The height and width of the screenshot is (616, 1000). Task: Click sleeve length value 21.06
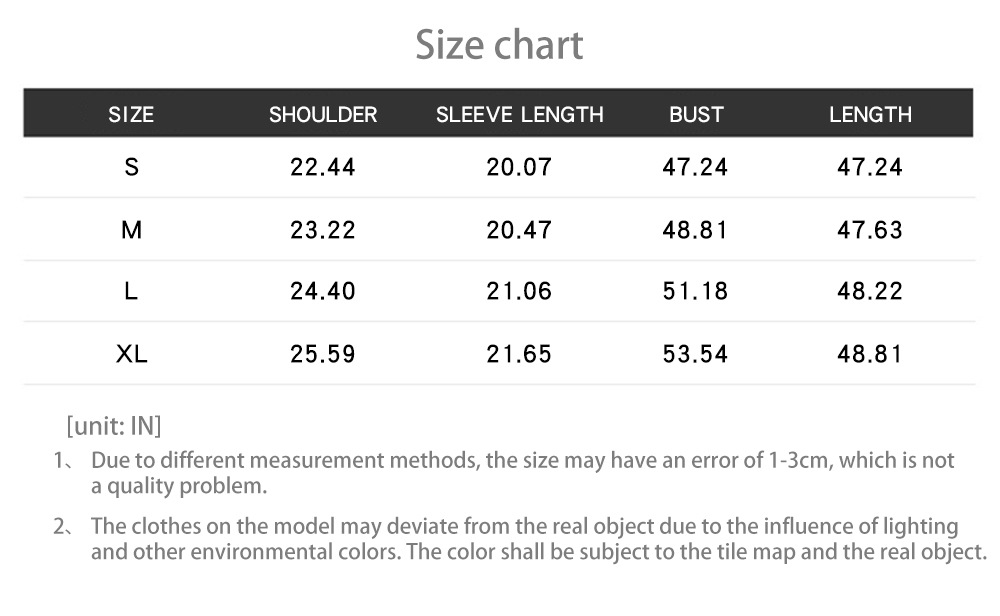519,292
